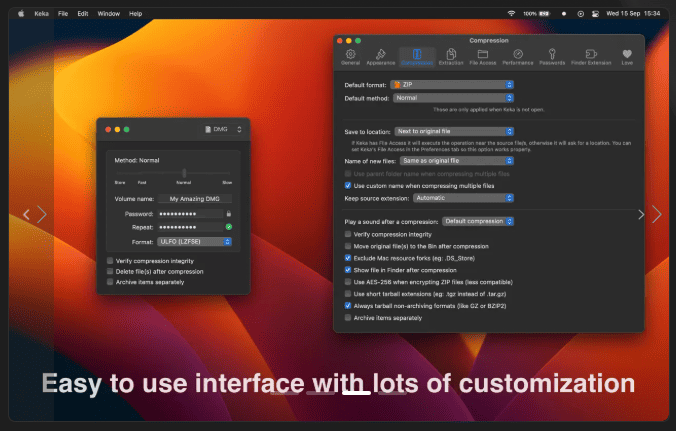Image resolution: width=676 pixels, height=431 pixels.
Task: Open the Love heart icon
Action: [627, 54]
